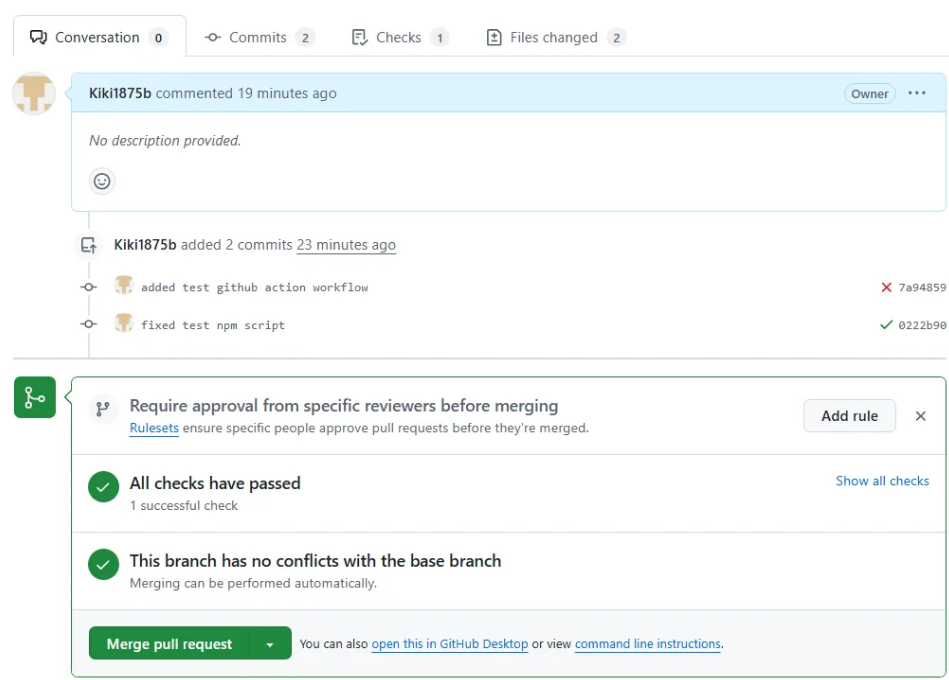Open the Conversation tab
The width and height of the screenshot is (949, 680).
click(x=99, y=37)
